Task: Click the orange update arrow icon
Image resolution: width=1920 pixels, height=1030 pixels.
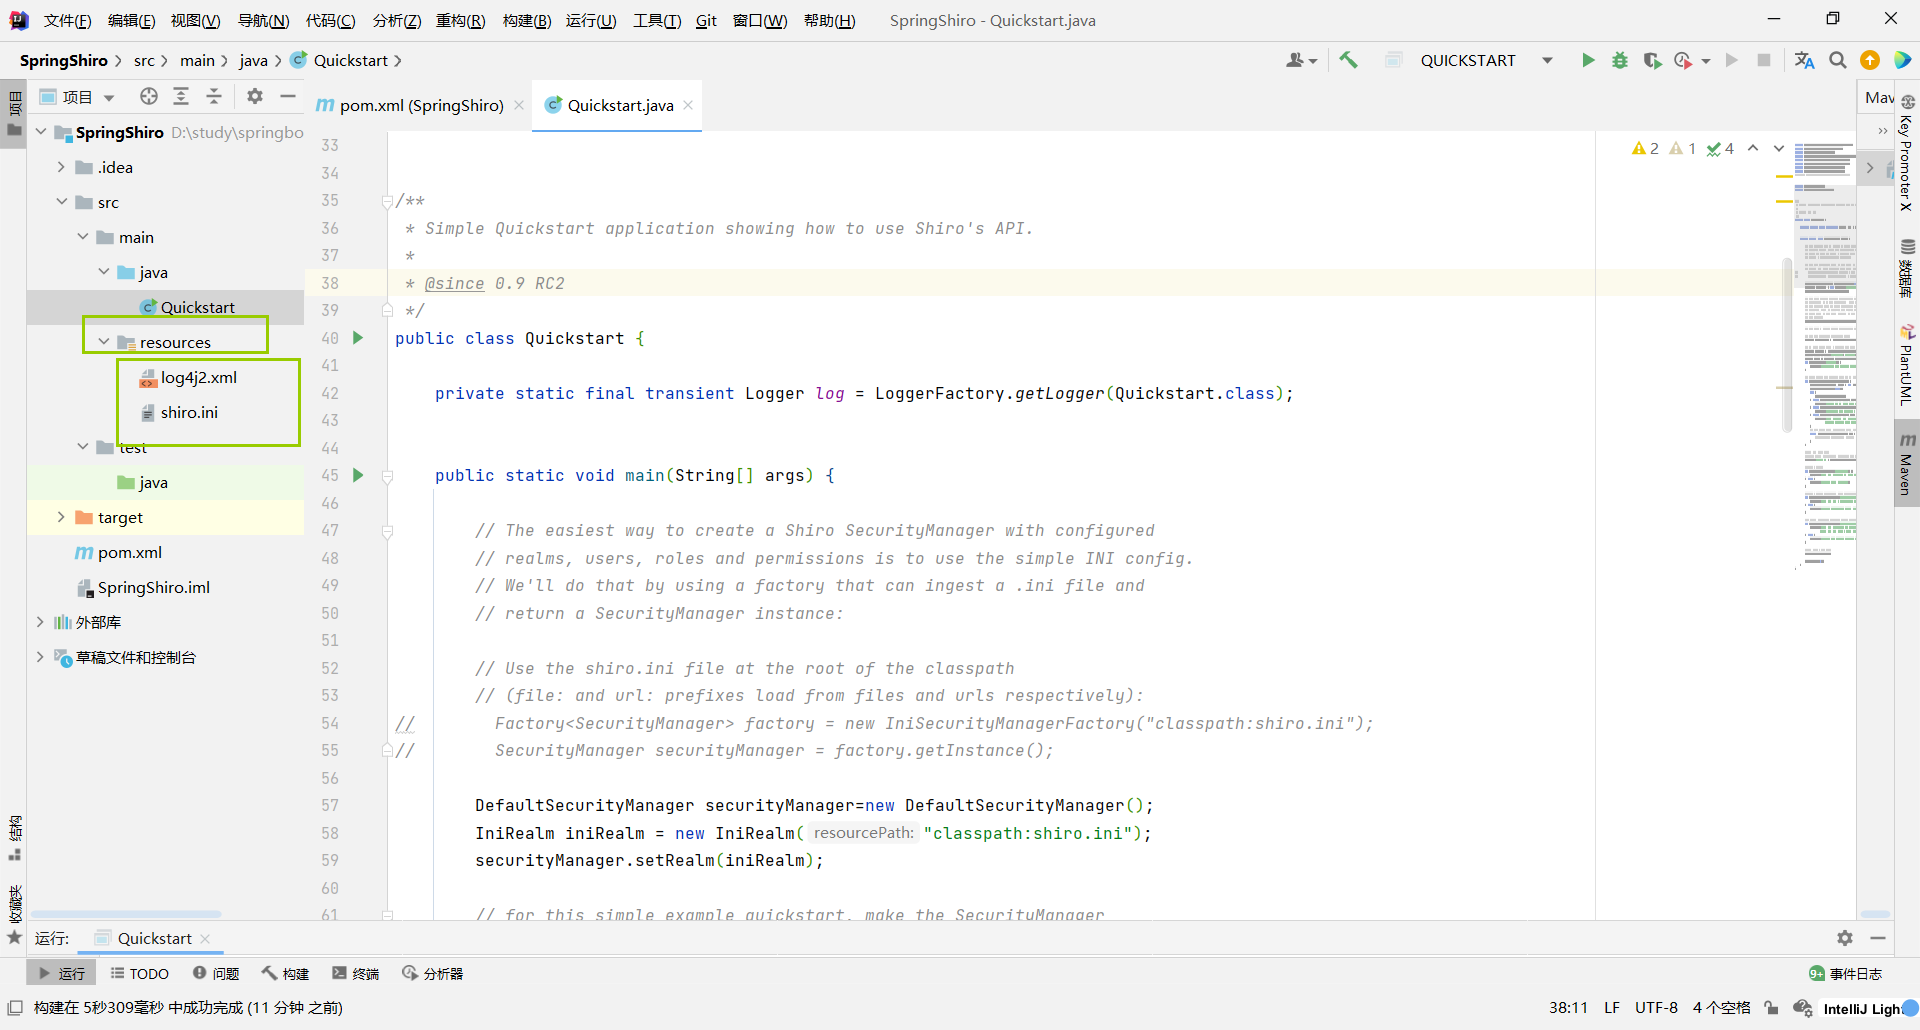Action: [x=1870, y=60]
